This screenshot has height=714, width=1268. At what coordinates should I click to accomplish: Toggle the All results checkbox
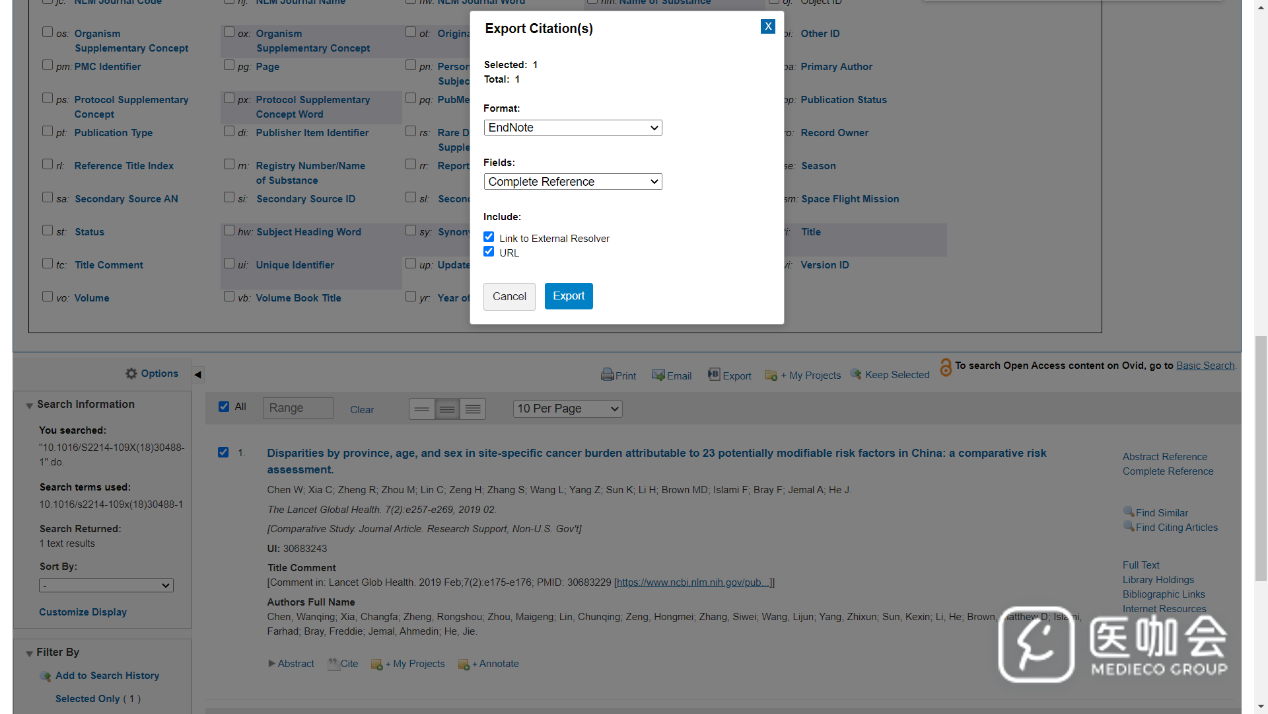click(224, 407)
